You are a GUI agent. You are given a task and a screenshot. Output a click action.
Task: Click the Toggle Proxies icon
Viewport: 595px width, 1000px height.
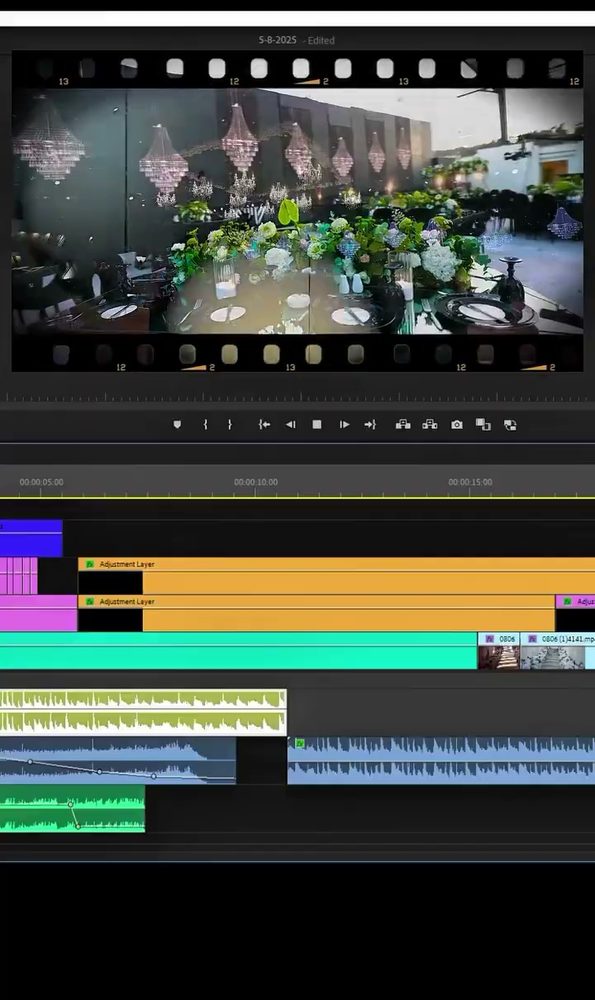(x=510, y=425)
